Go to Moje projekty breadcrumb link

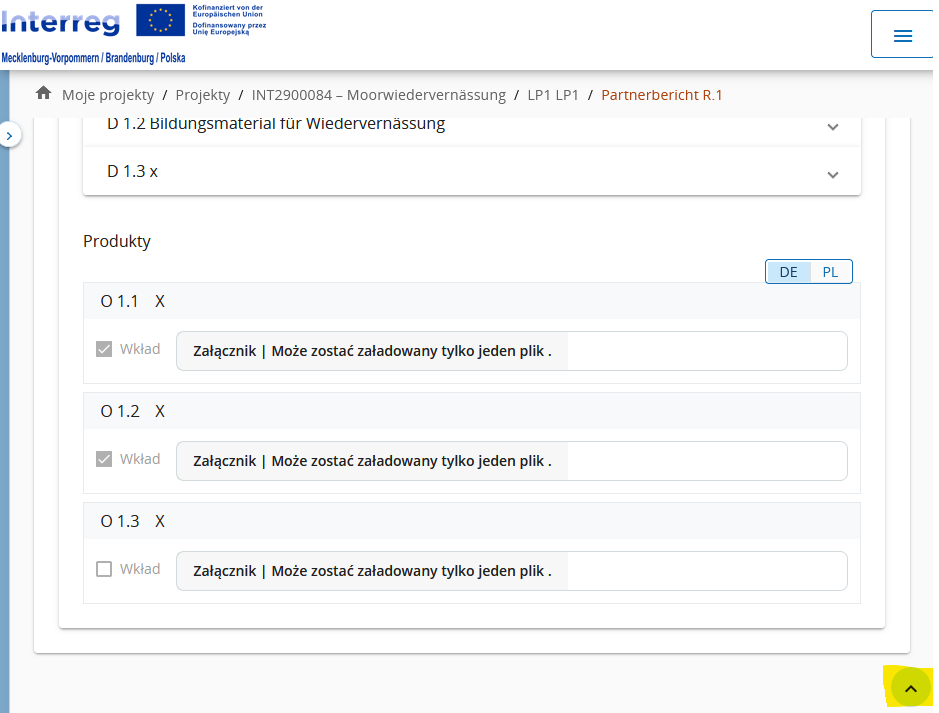tap(108, 95)
